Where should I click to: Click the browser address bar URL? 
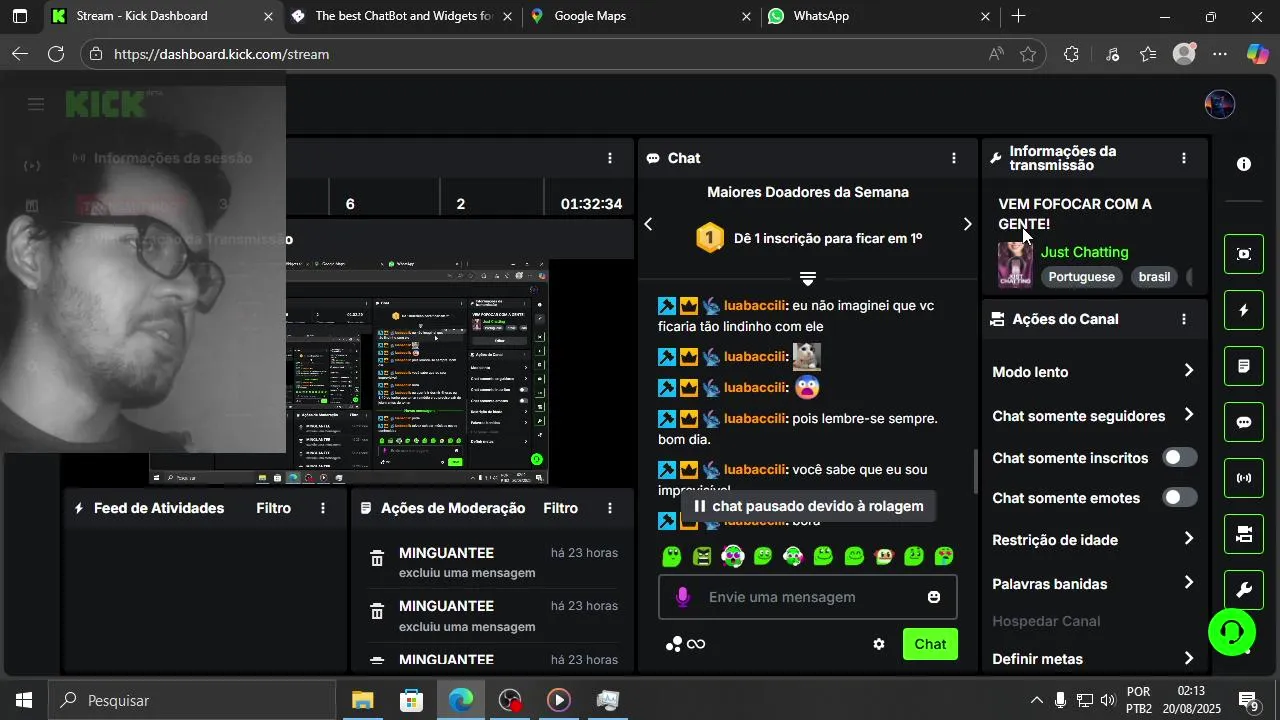click(221, 54)
